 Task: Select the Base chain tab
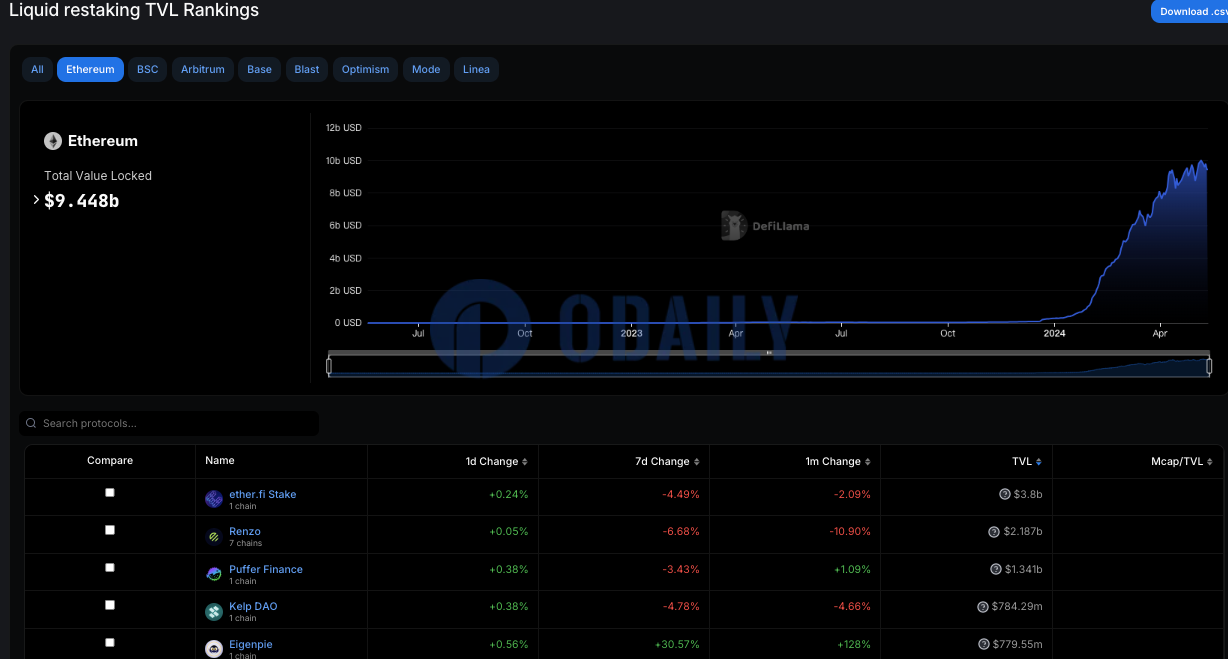(x=260, y=69)
